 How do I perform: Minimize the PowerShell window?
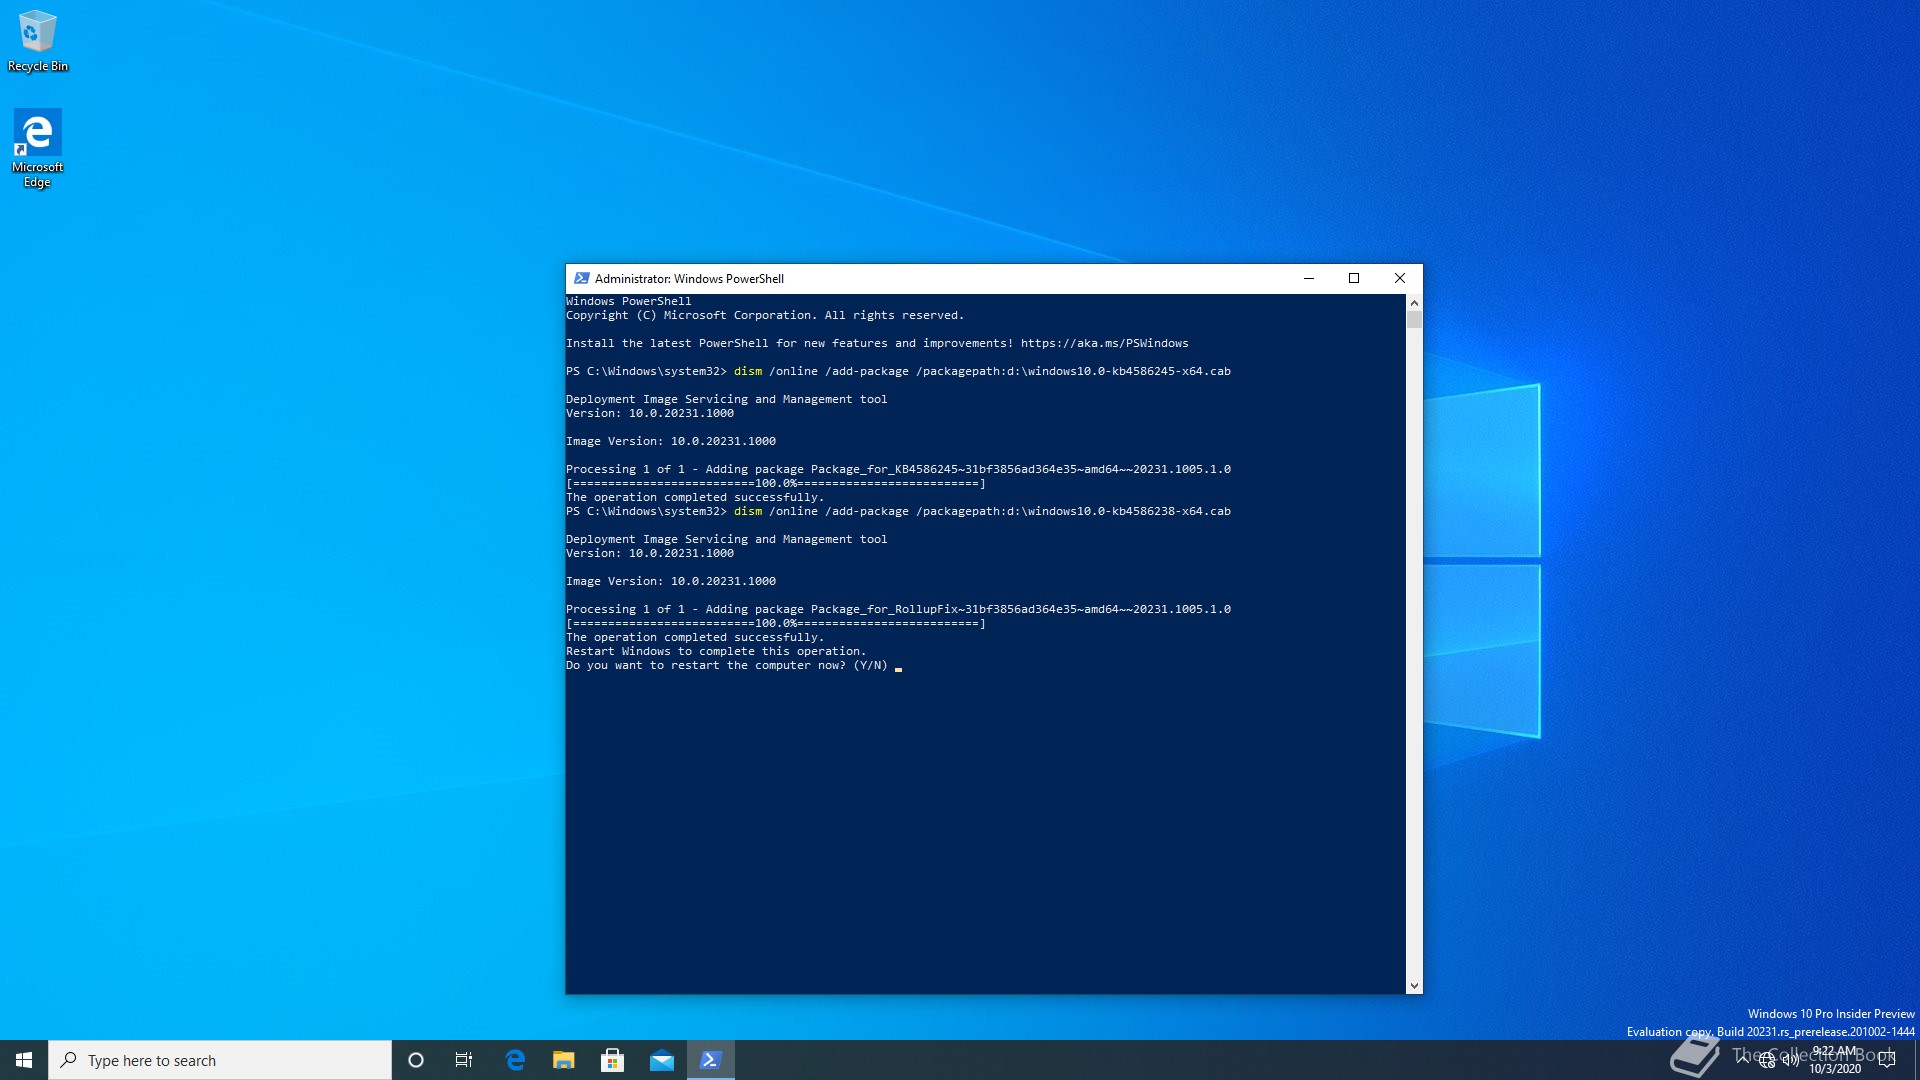[x=1308, y=278]
